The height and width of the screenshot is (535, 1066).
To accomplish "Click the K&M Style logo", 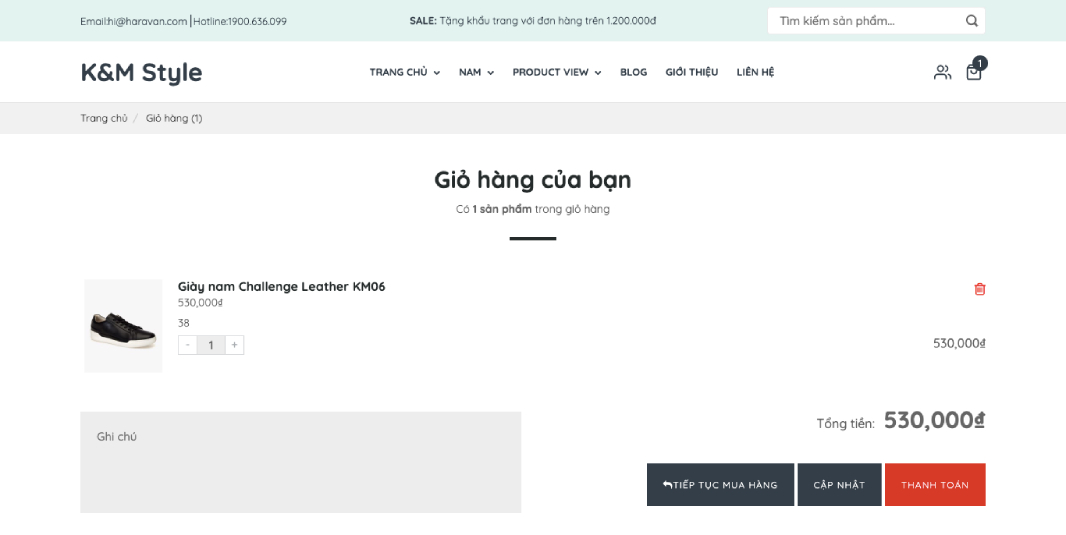I will tap(141, 72).
